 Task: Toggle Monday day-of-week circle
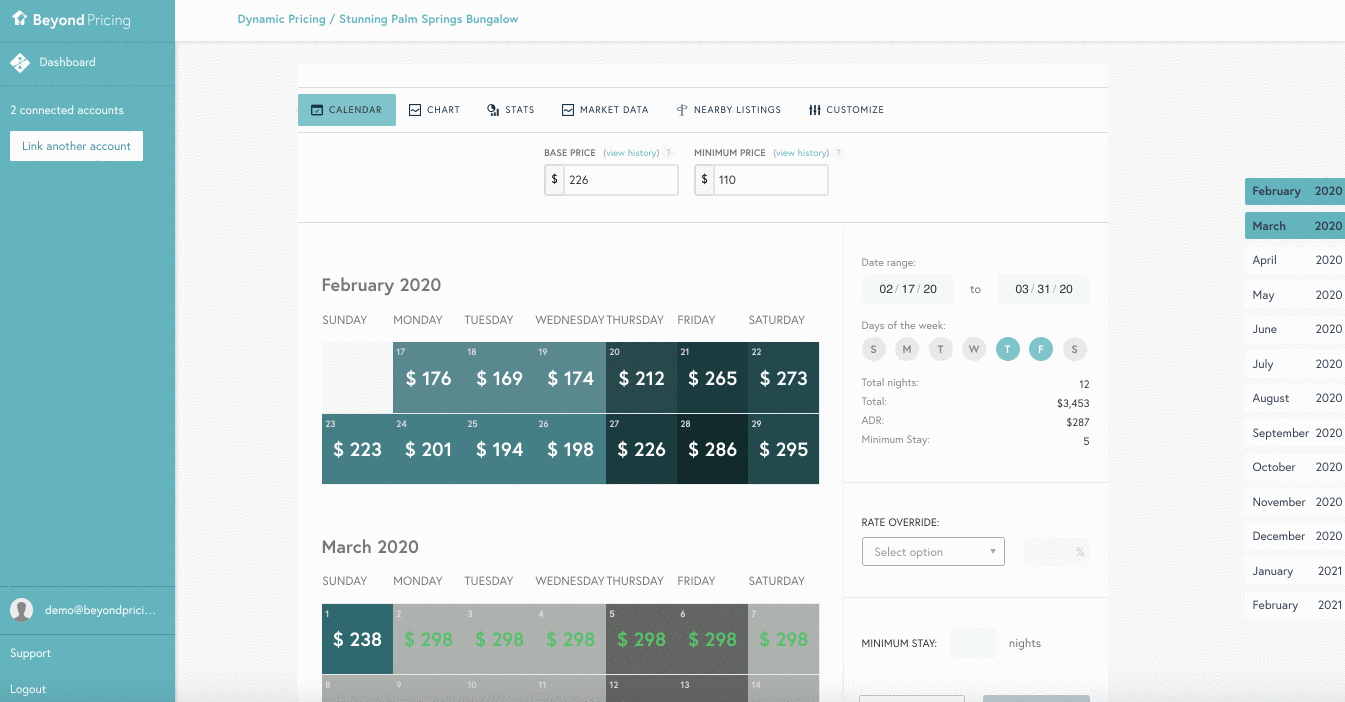pyautogui.click(x=907, y=349)
